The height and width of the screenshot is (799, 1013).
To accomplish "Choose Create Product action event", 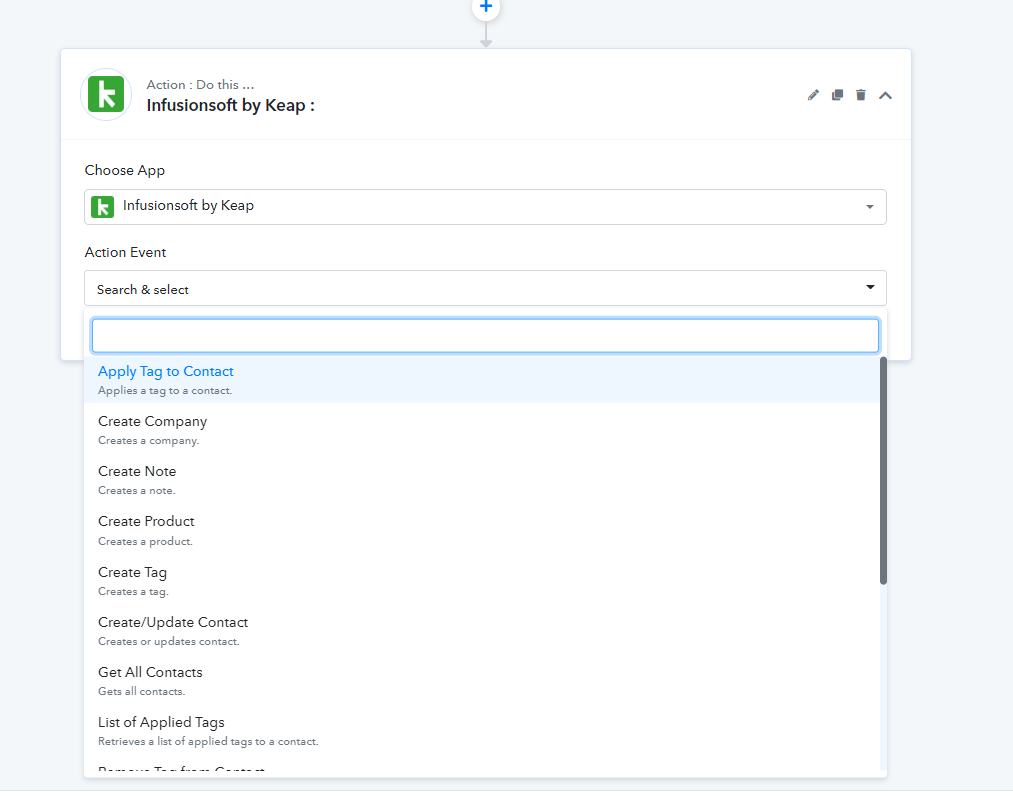I will coord(481,530).
